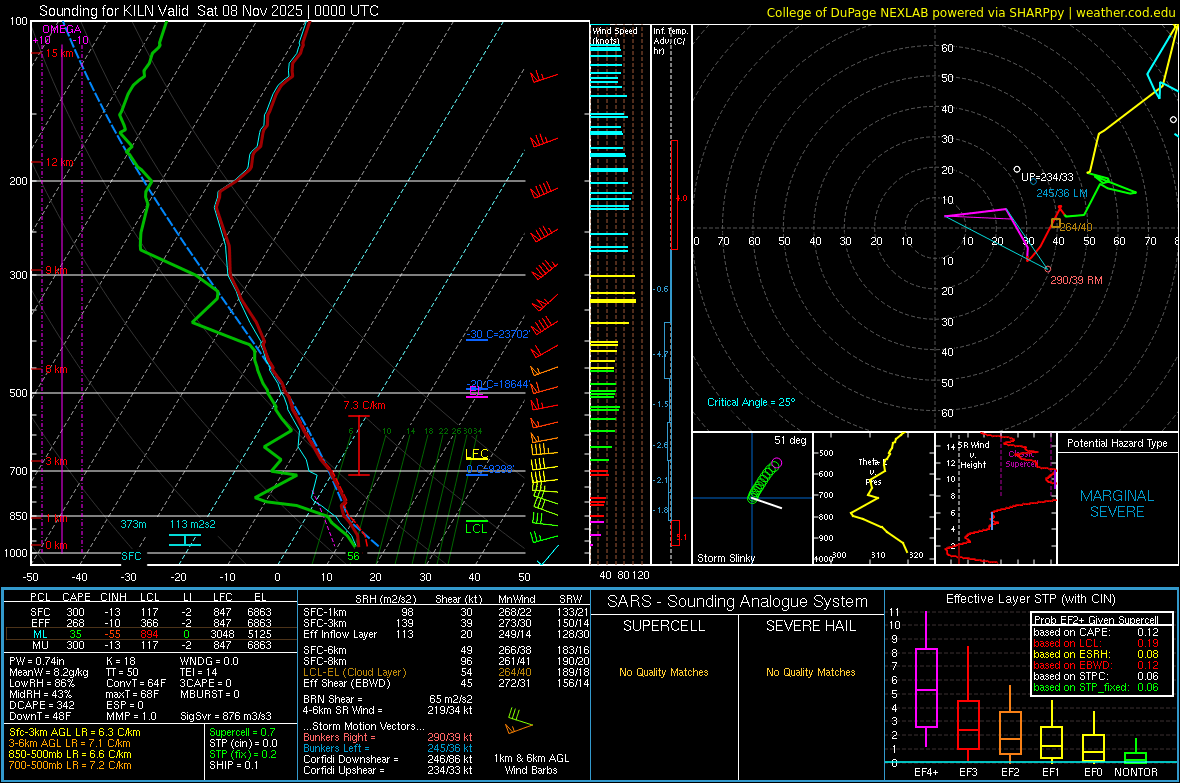
Task: Click the 373m inflow height label
Action: click(133, 524)
